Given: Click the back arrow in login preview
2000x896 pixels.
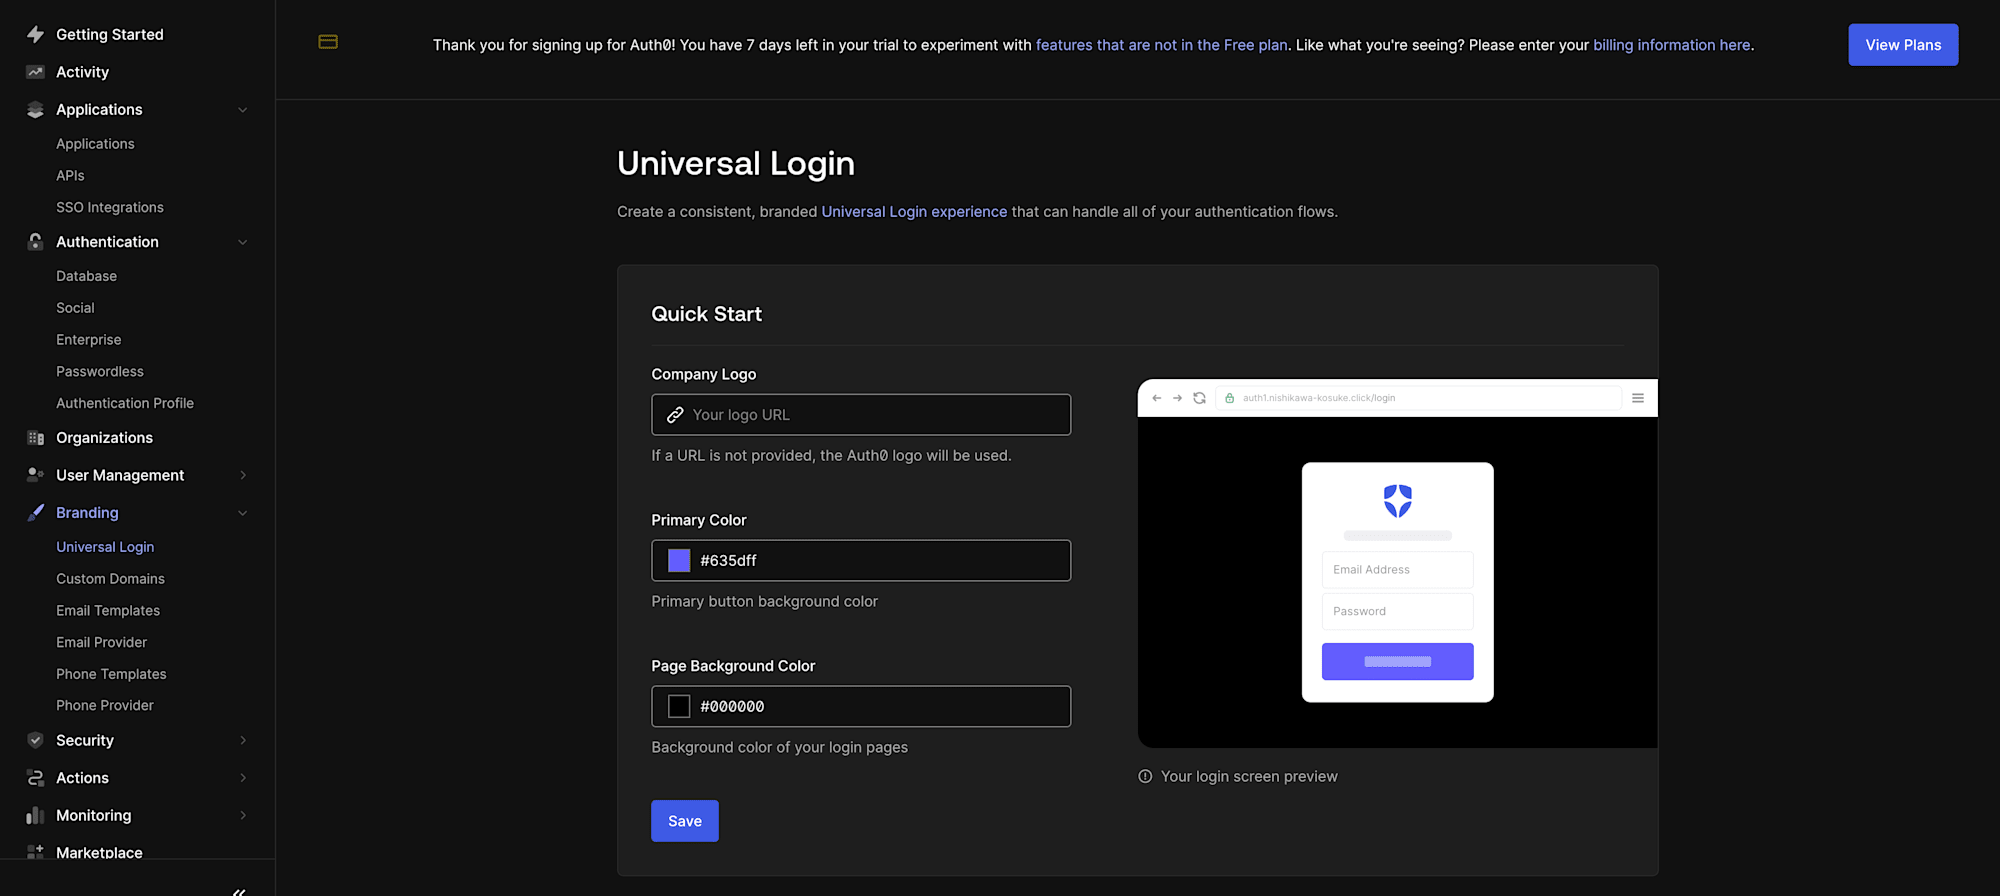Looking at the screenshot, I should [x=1157, y=398].
